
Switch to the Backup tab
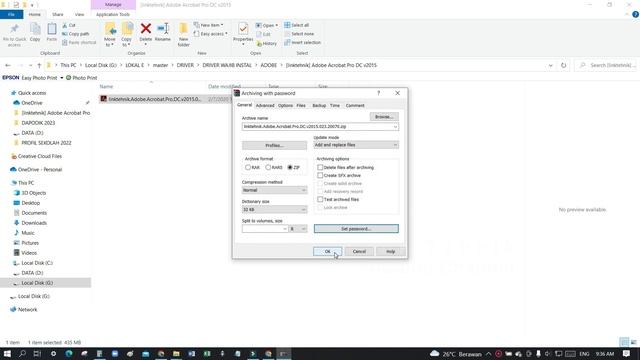coord(319,105)
